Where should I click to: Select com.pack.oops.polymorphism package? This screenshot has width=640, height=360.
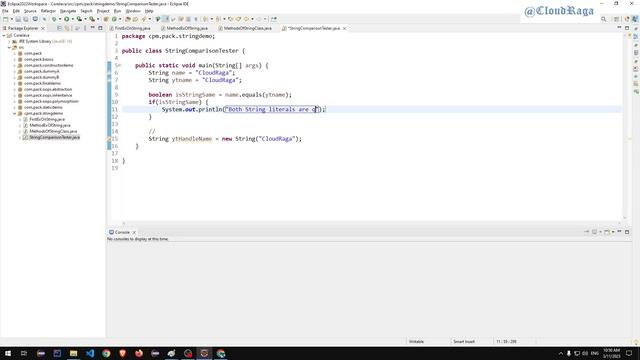point(51,101)
